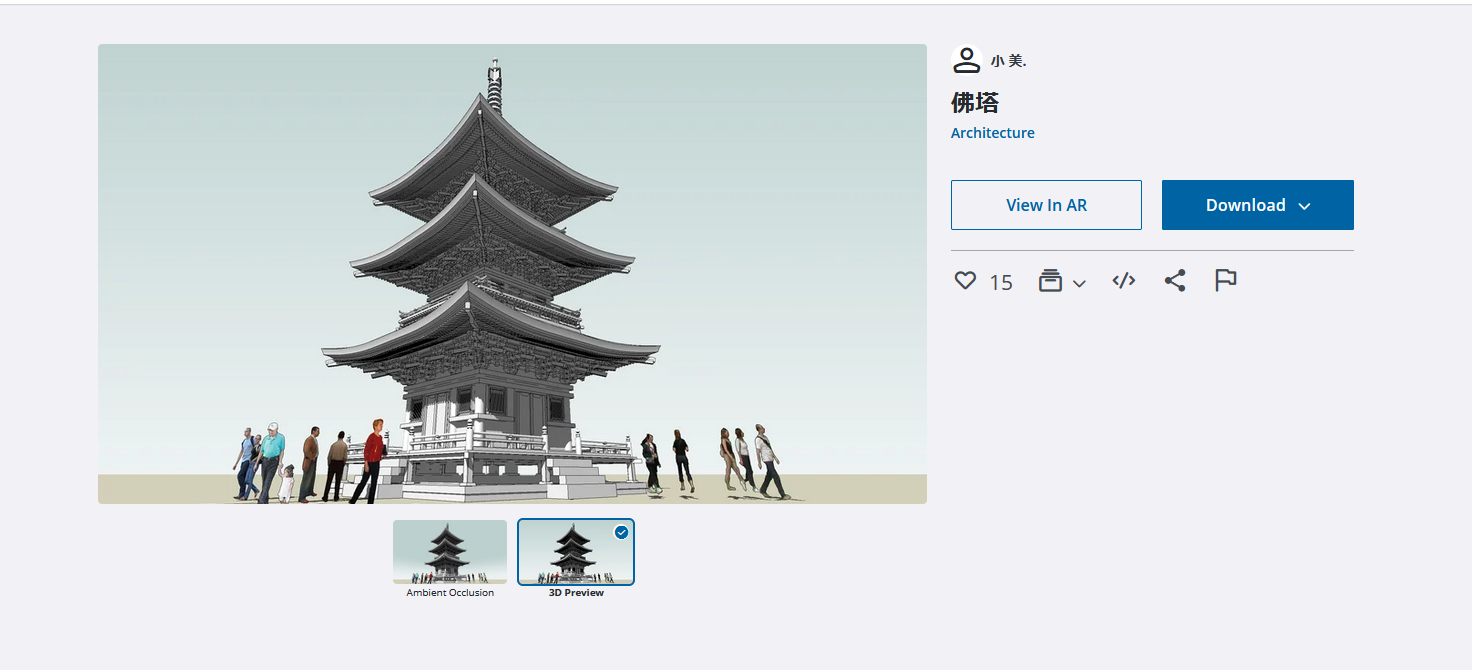Open the embed code icon
The width and height of the screenshot is (1472, 670).
coord(1124,281)
